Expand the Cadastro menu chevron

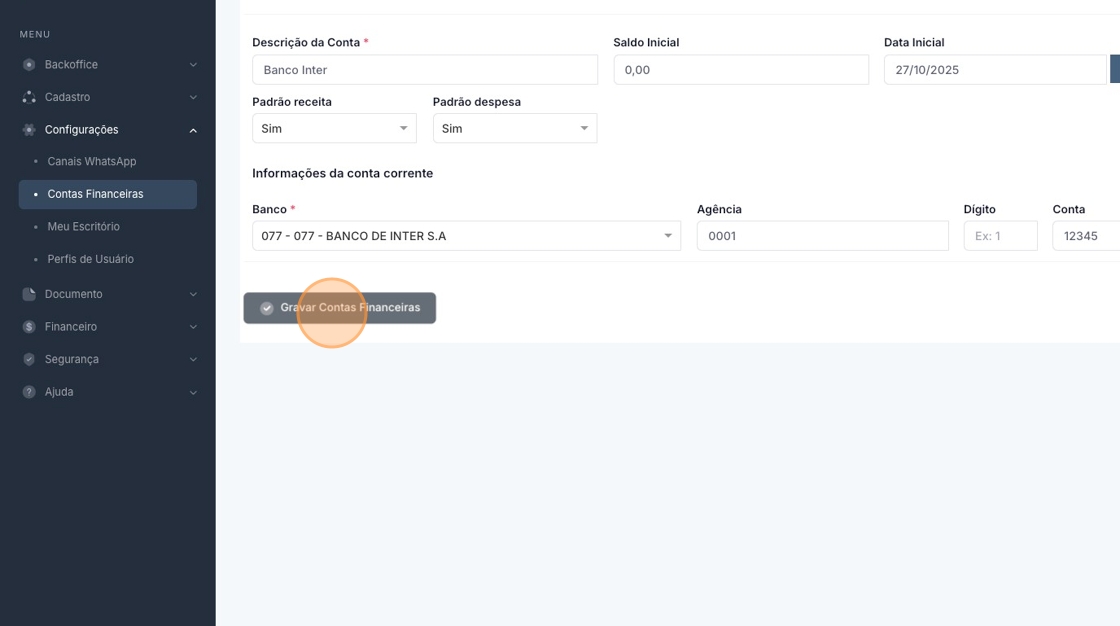pyautogui.click(x=193, y=97)
